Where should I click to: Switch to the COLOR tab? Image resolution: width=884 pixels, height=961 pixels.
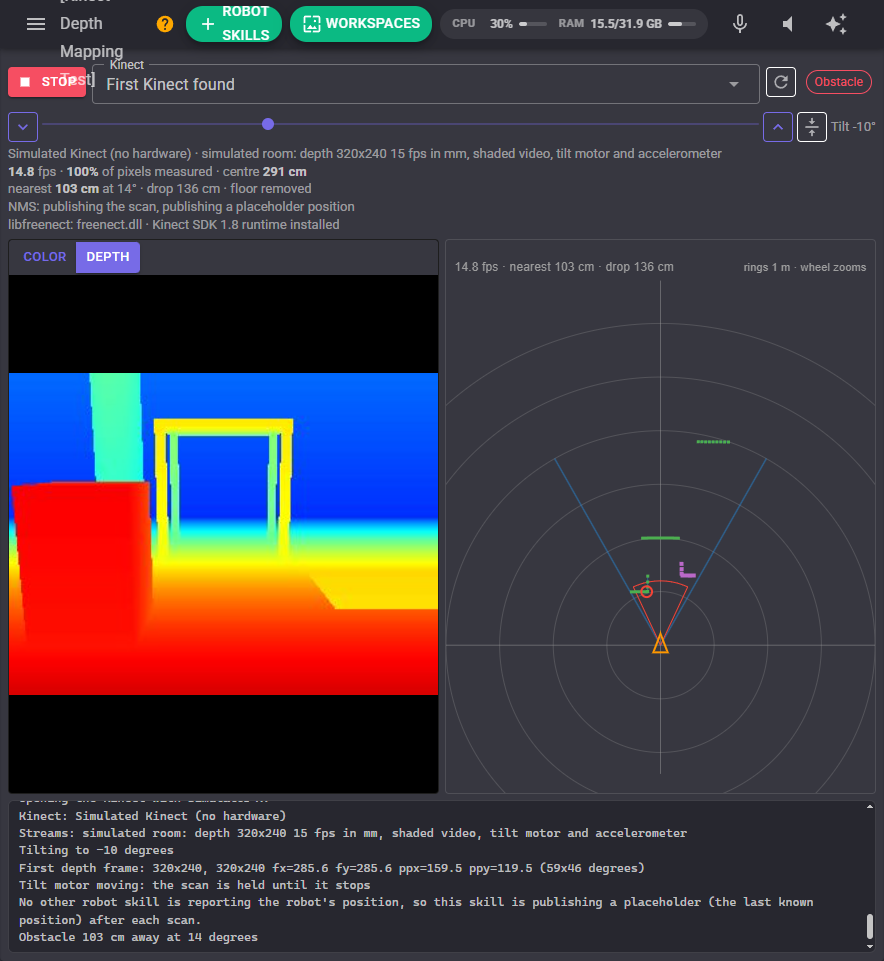45,257
